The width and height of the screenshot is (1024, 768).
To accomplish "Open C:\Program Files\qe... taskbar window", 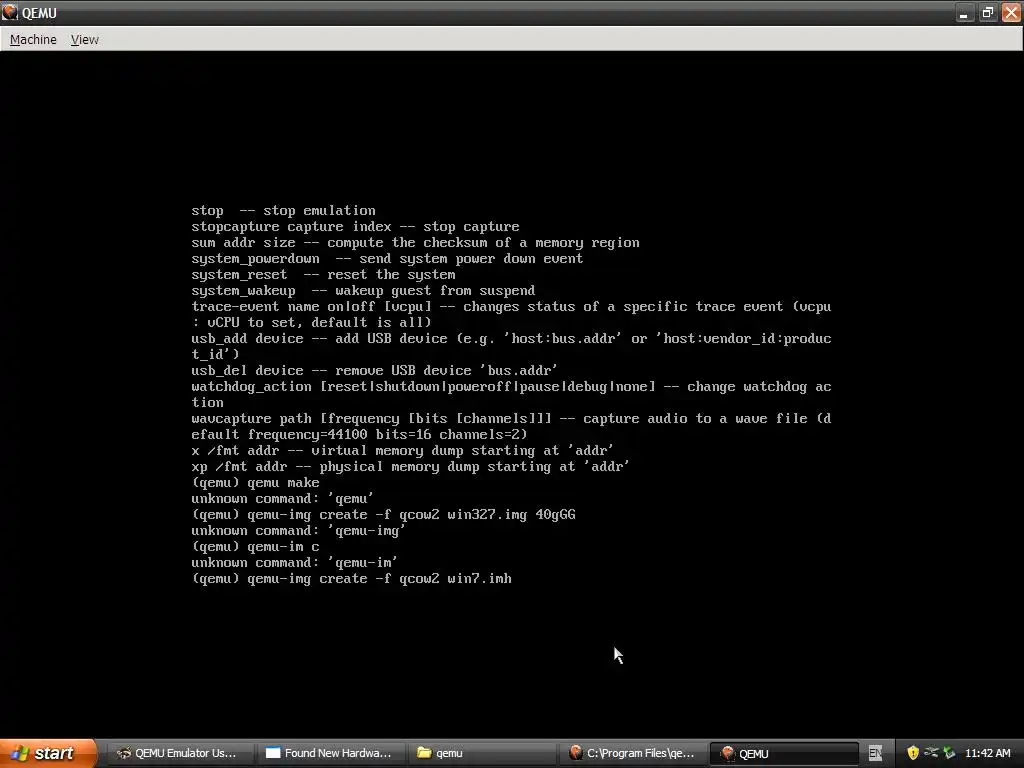I will pyautogui.click(x=631, y=753).
